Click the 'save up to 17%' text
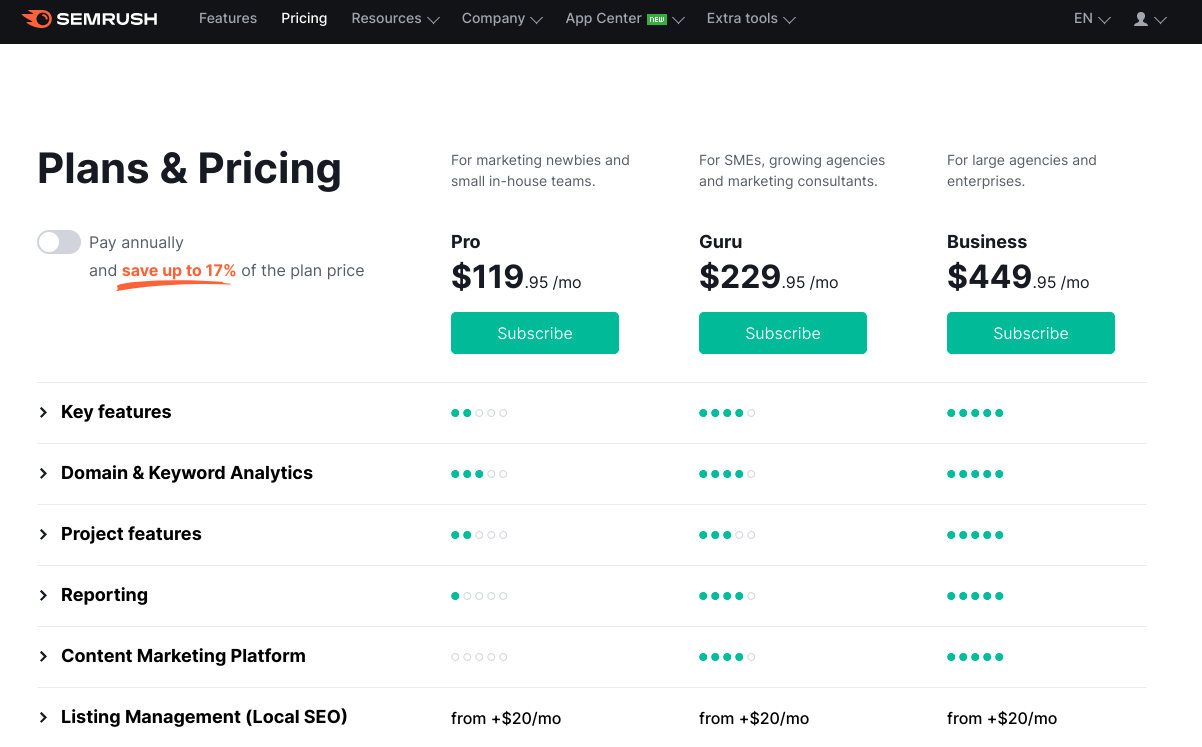1202x747 pixels. [x=179, y=271]
